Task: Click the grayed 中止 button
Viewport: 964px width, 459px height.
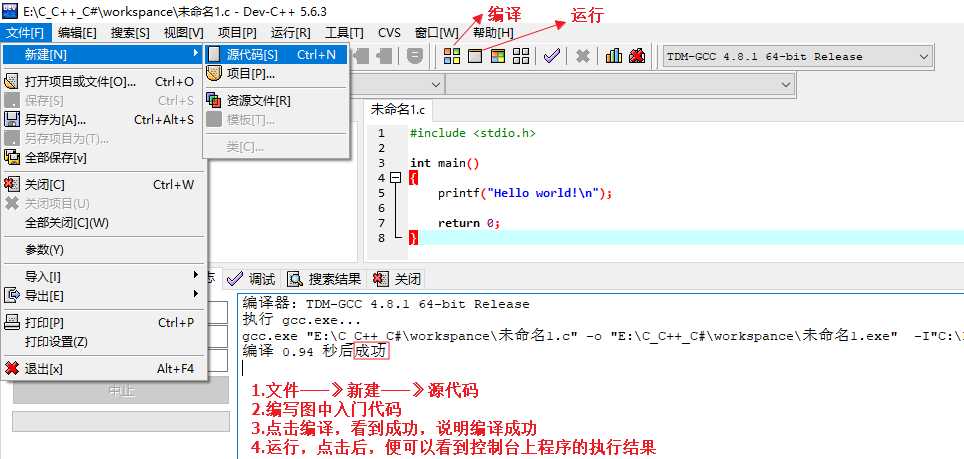Action: [x=120, y=390]
